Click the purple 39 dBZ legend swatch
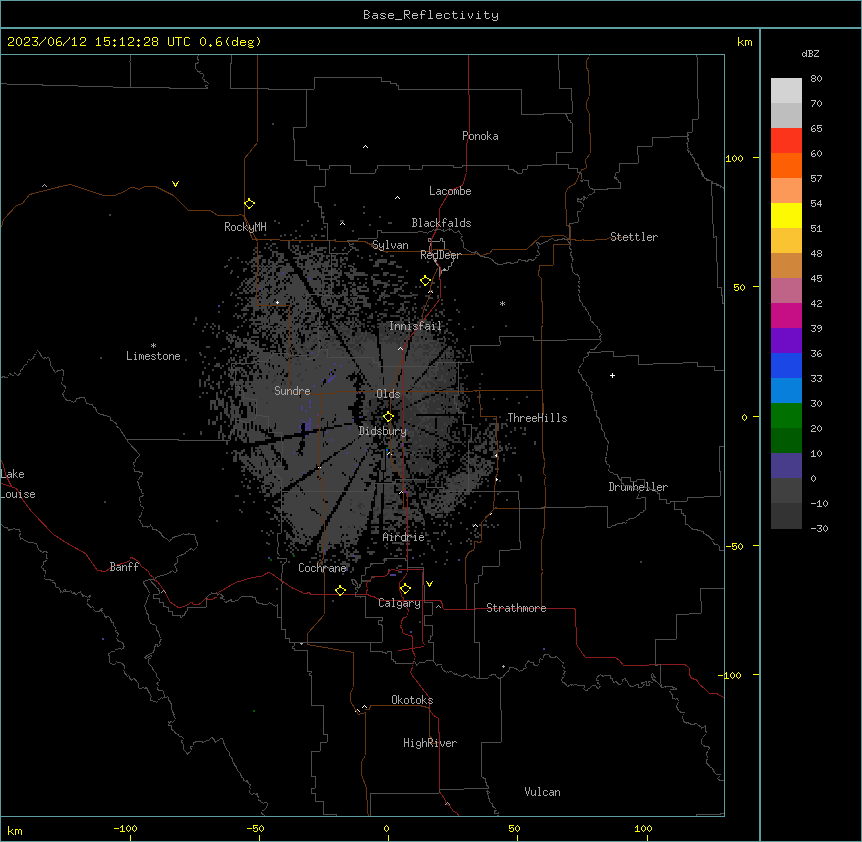This screenshot has height=842, width=862. click(x=786, y=341)
